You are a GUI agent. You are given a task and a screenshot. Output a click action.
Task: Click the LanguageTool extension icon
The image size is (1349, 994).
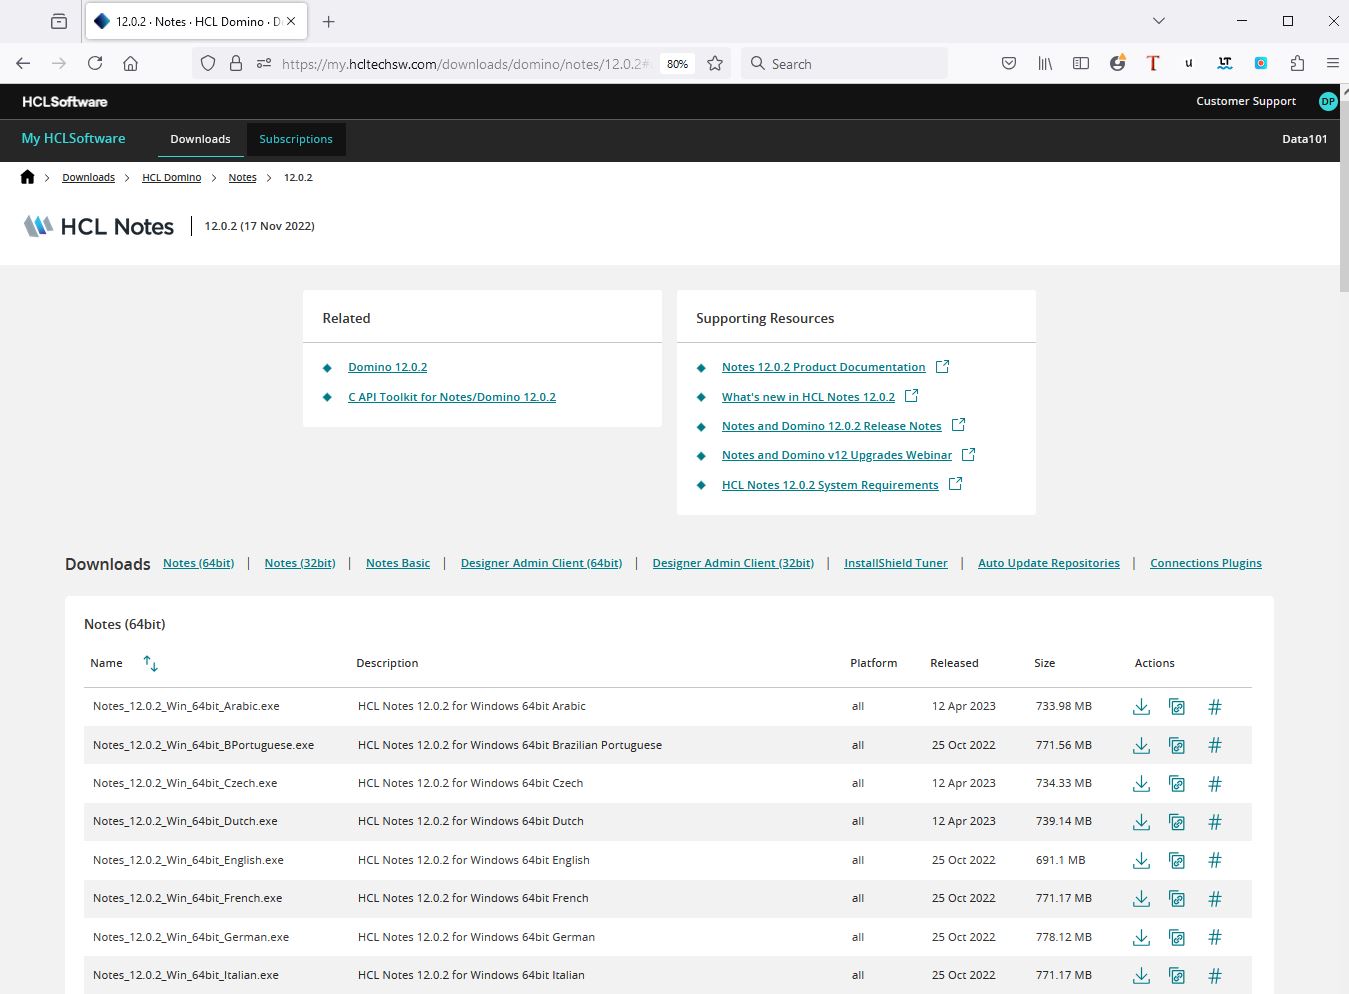point(1224,63)
